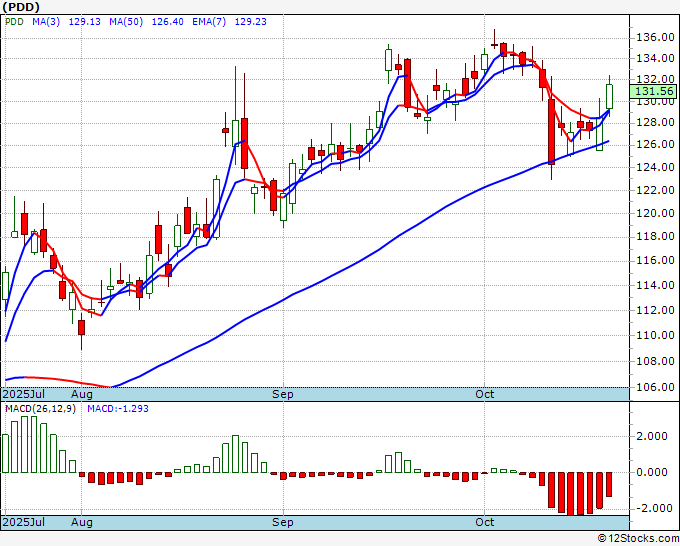Viewport: 680px width, 546px height.
Task: Click the (PDD) chart title
Action: pyautogui.click(x=21, y=7)
